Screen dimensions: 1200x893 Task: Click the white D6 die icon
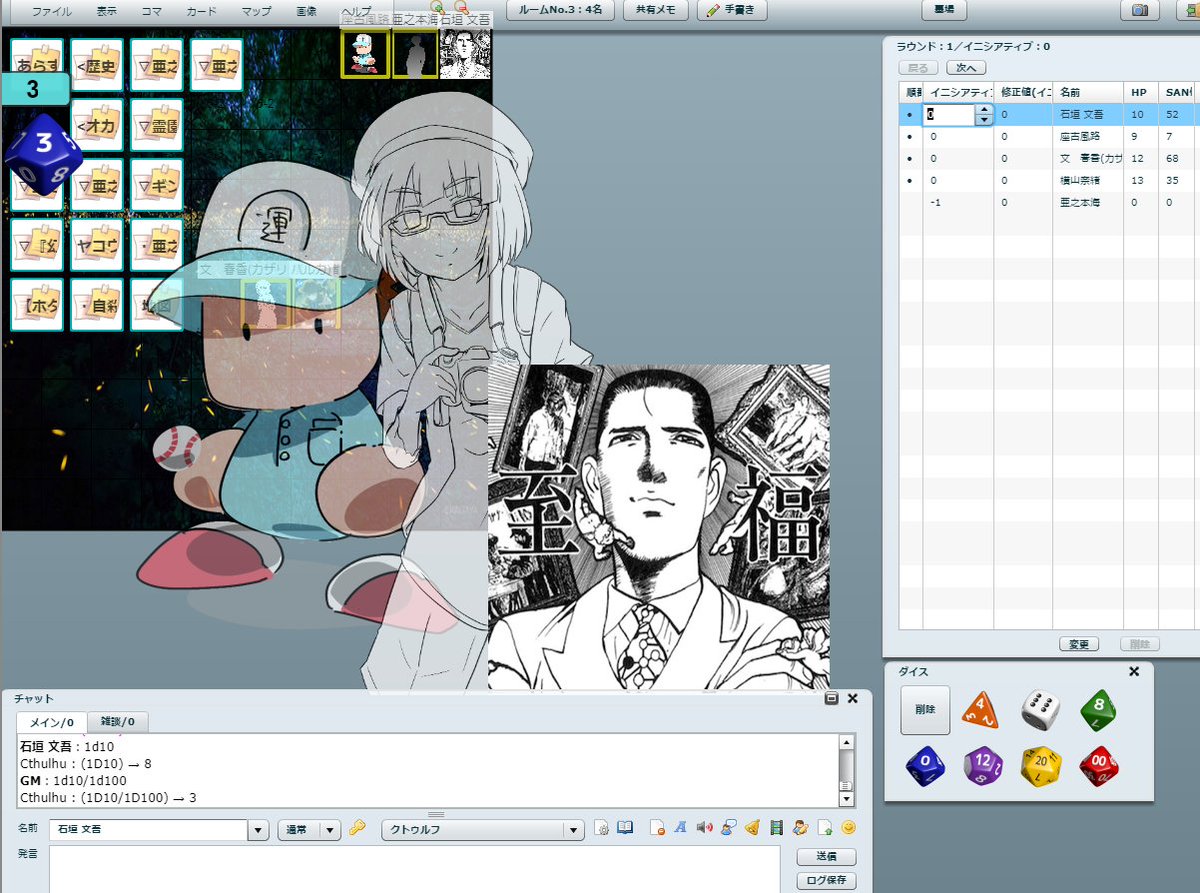coord(1040,709)
